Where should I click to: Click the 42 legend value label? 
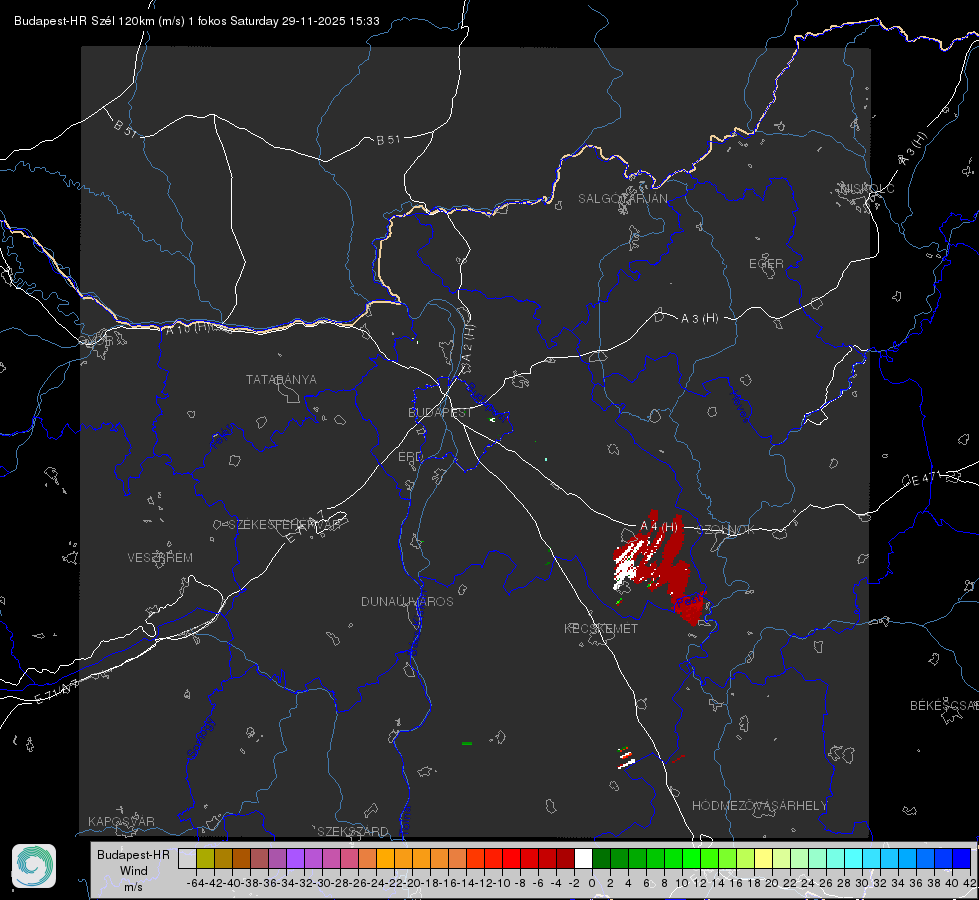click(x=970, y=883)
